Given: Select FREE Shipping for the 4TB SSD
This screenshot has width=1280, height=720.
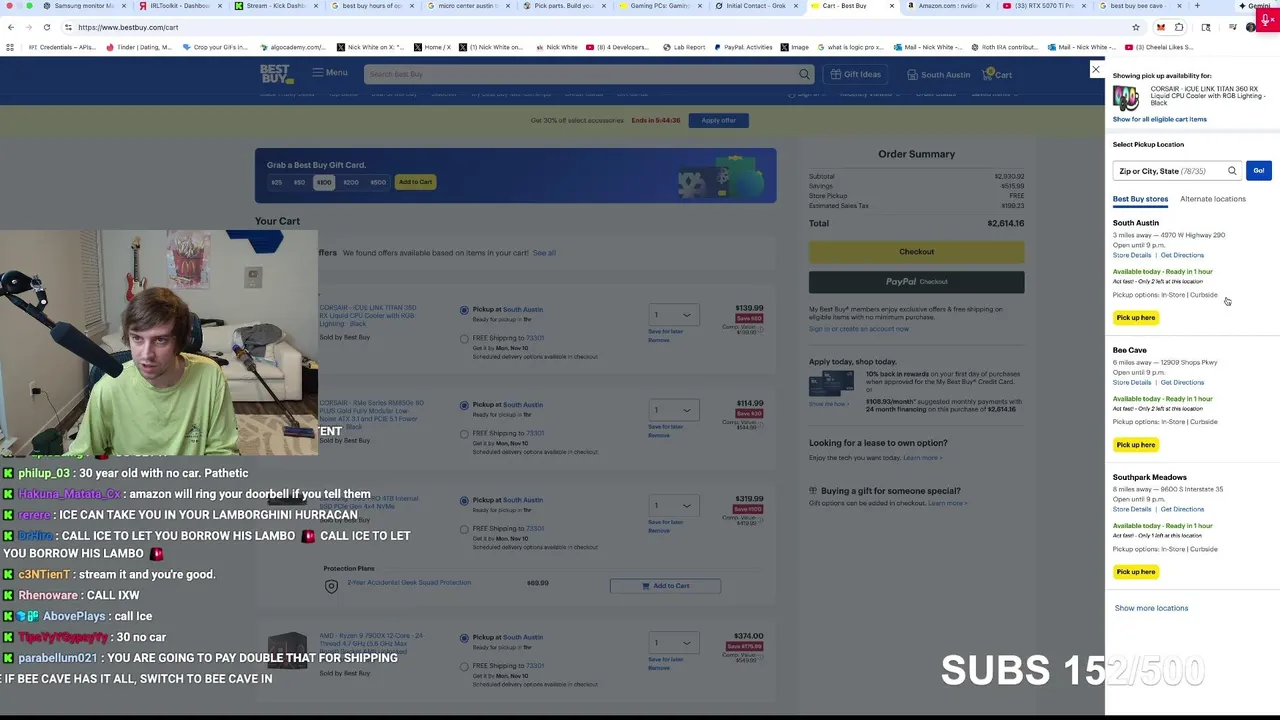Looking at the screenshot, I should [464, 529].
